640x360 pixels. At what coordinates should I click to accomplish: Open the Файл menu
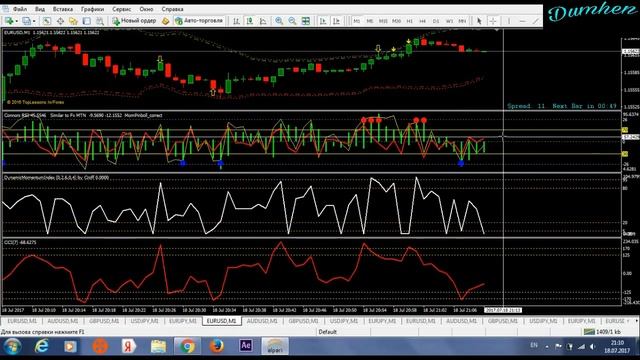(x=20, y=9)
